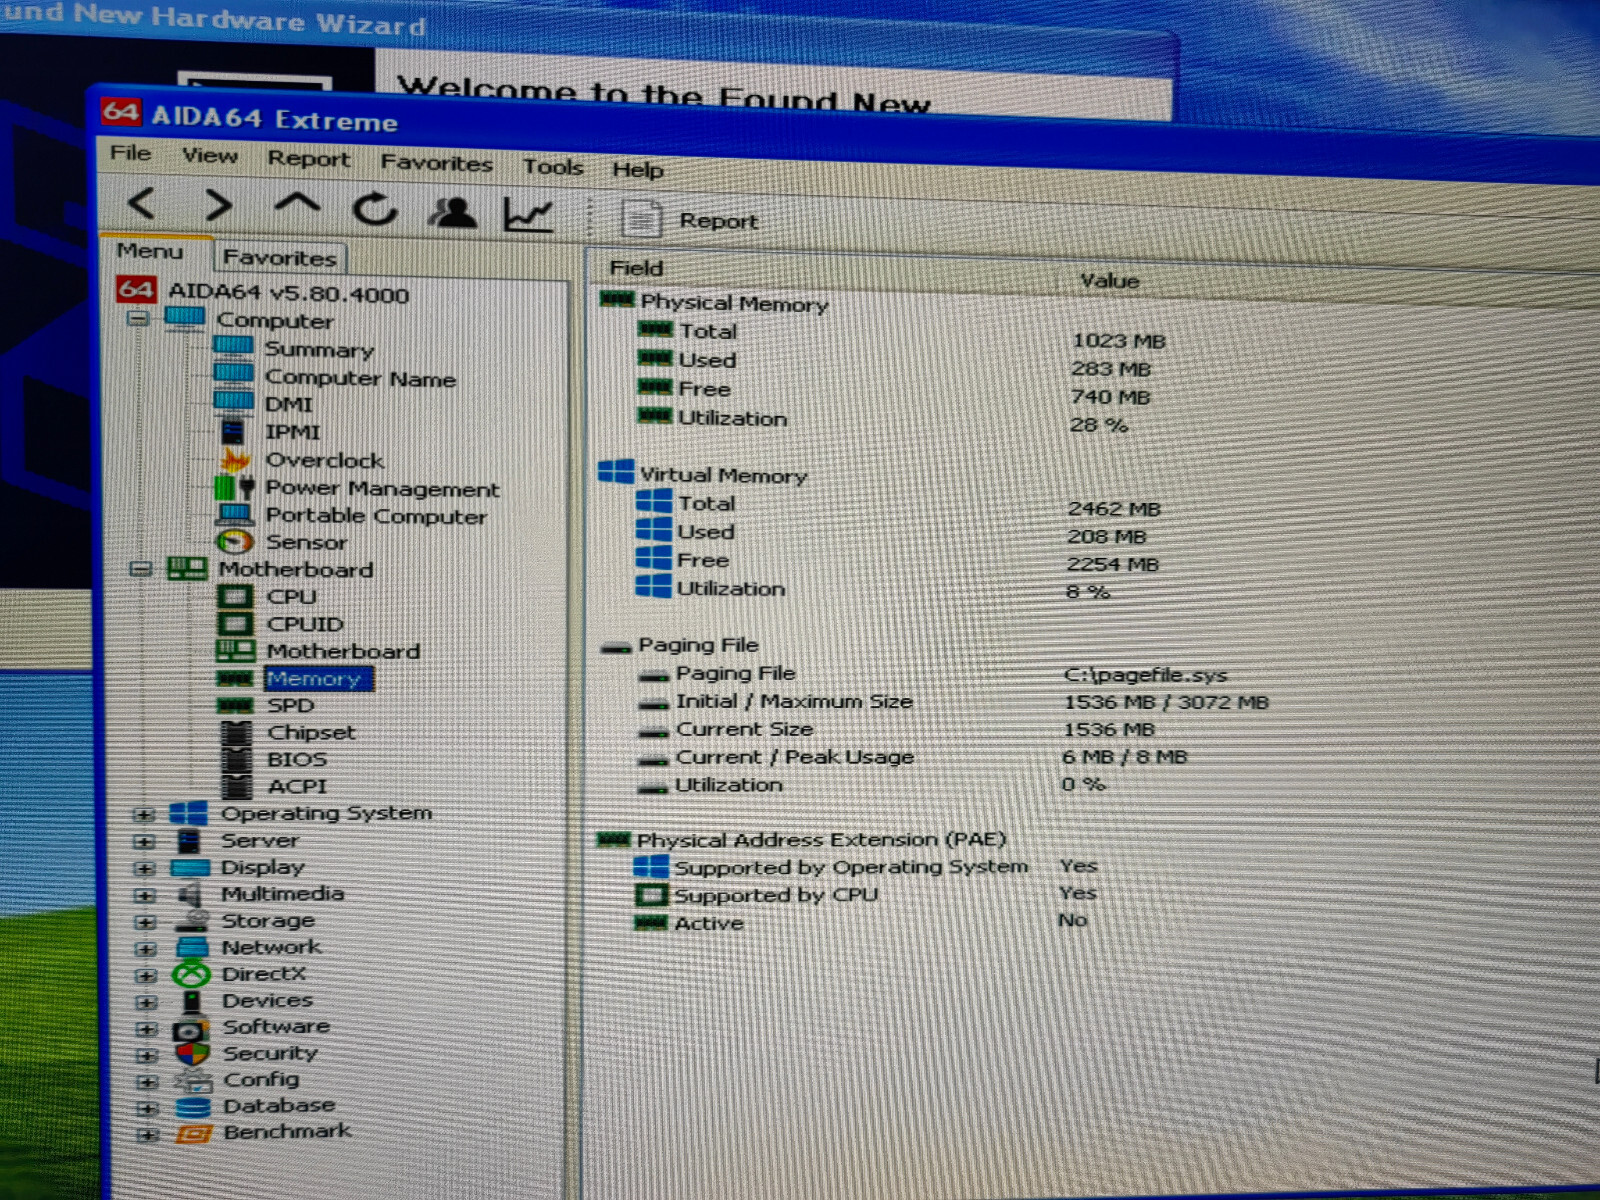Click the Report toolbar button

690,220
